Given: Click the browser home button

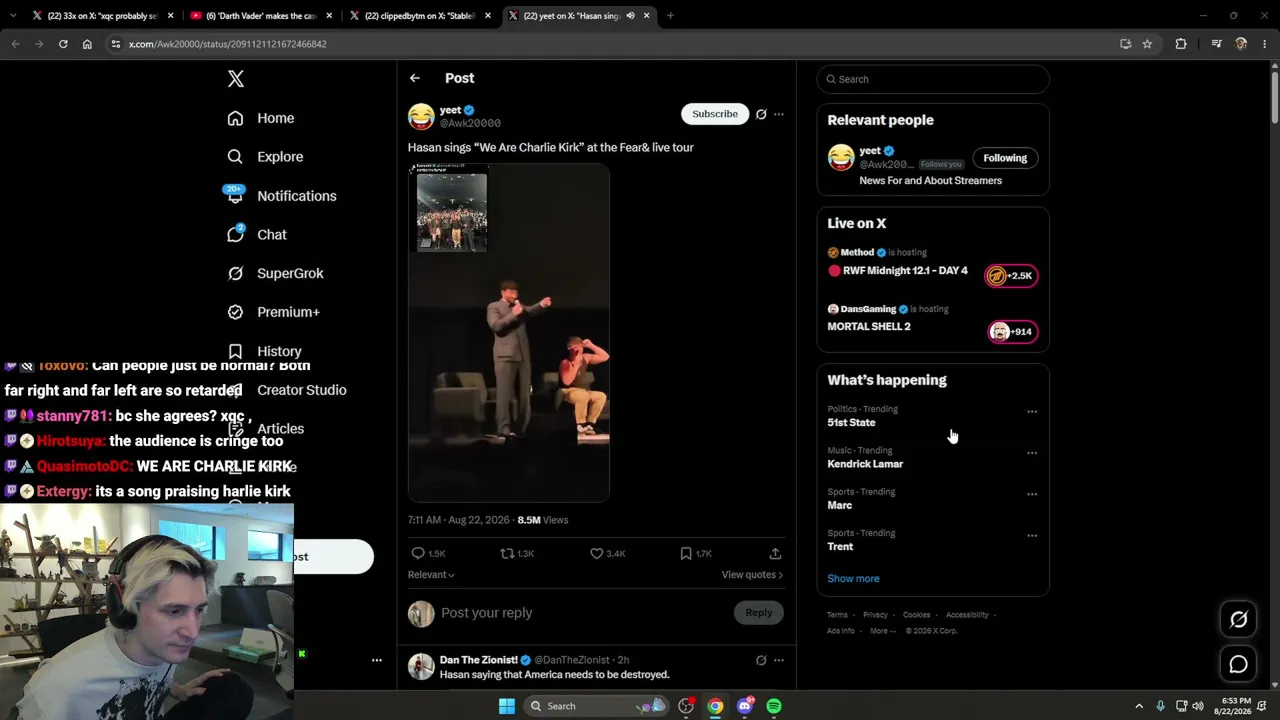Looking at the screenshot, I should pyautogui.click(x=87, y=44).
